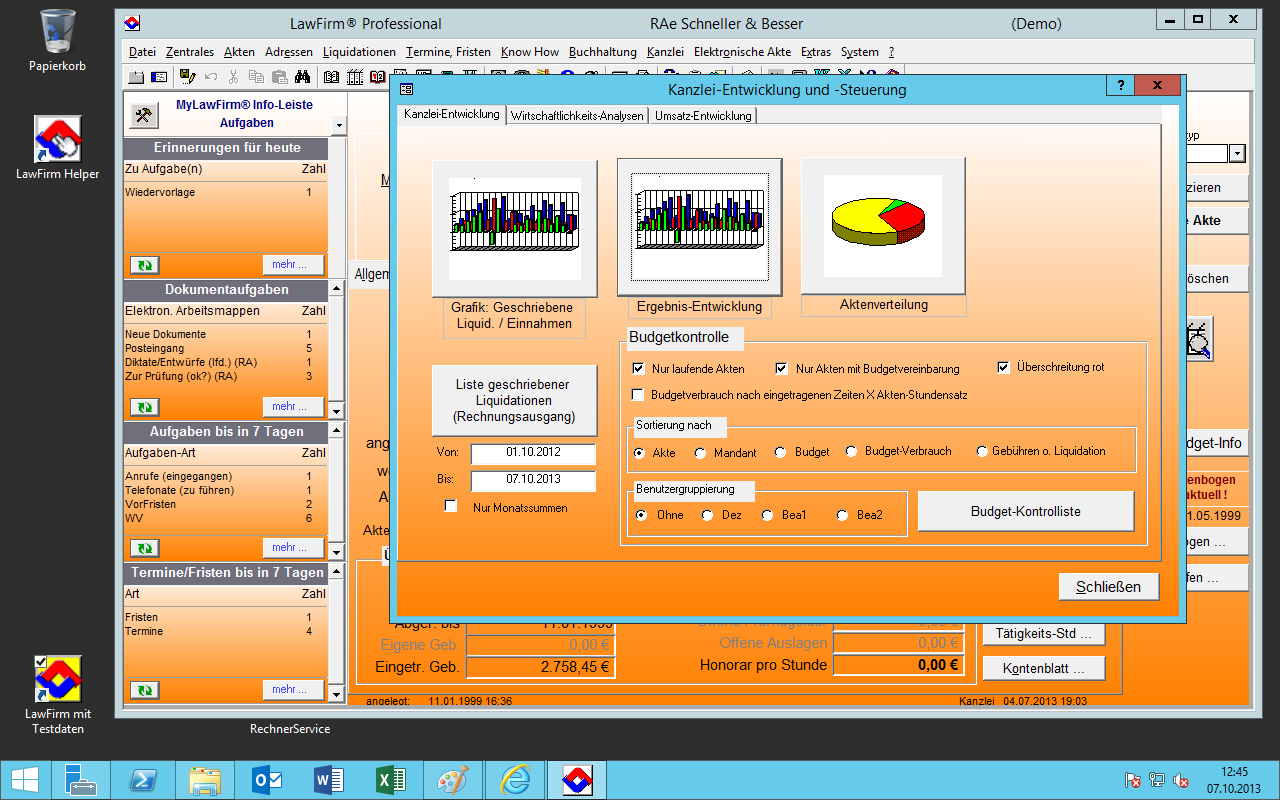Refresh the Aufgaben bis in 7 Tagen panel
The width and height of the screenshot is (1280, 800).
click(x=144, y=548)
